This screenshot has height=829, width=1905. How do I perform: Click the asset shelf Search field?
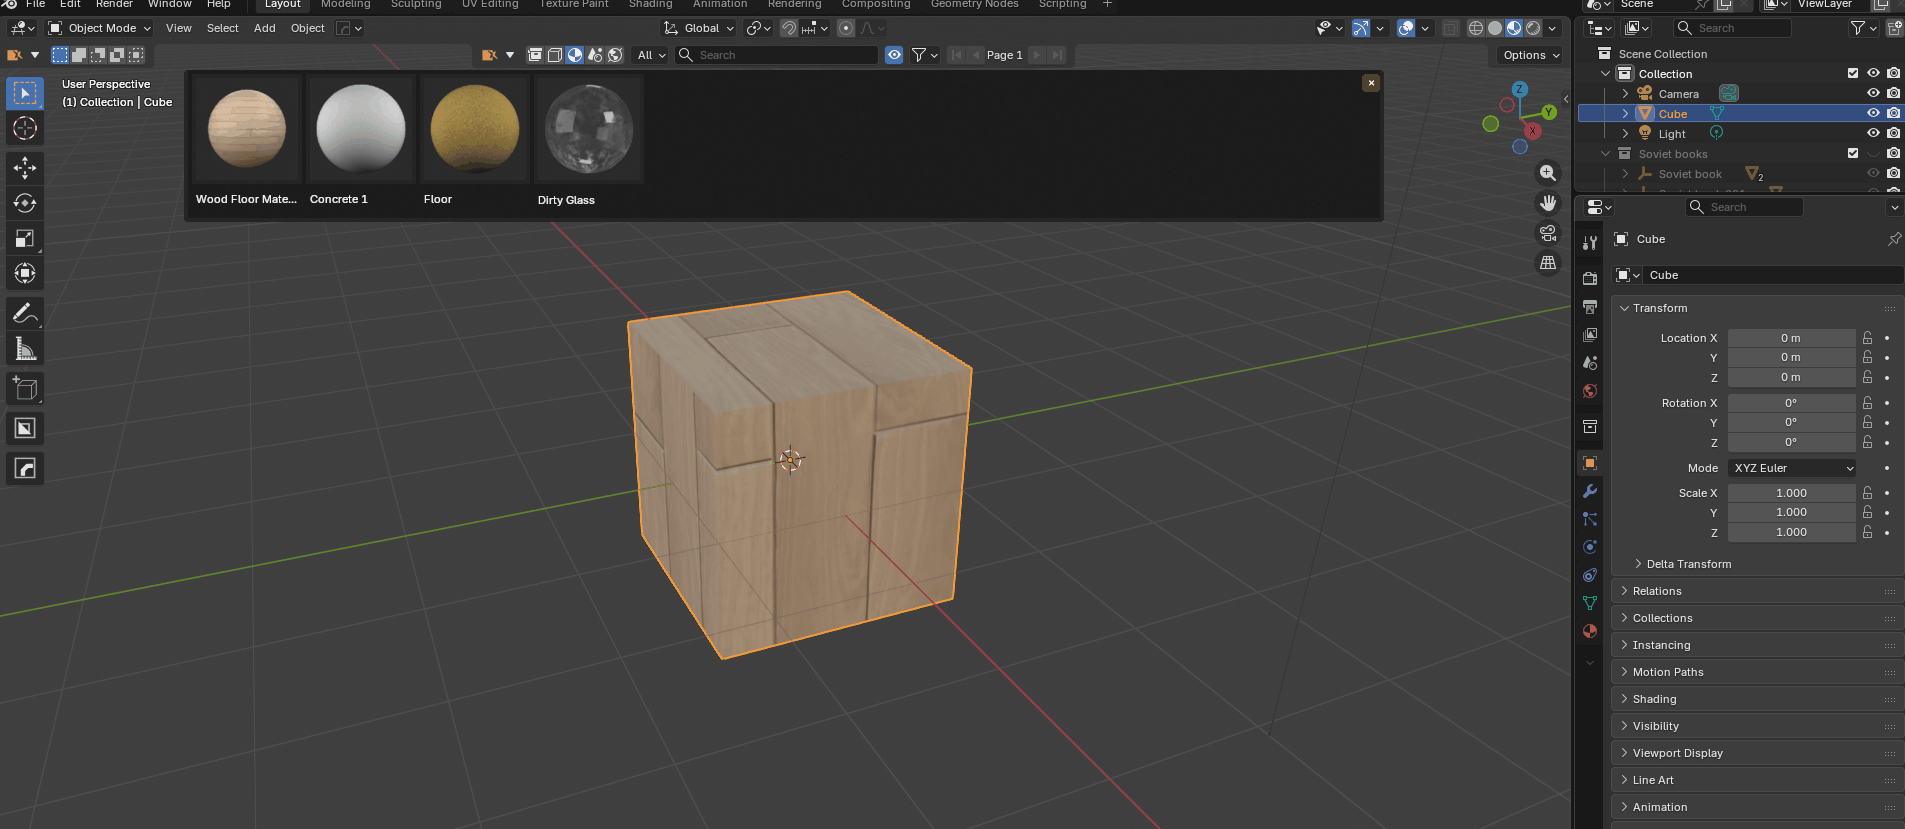pyautogui.click(x=777, y=55)
